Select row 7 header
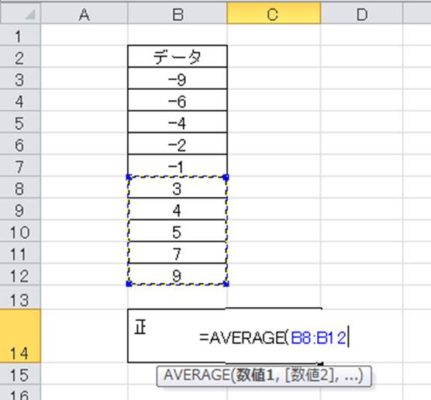Viewport: 431px width, 400px height. (x=20, y=166)
